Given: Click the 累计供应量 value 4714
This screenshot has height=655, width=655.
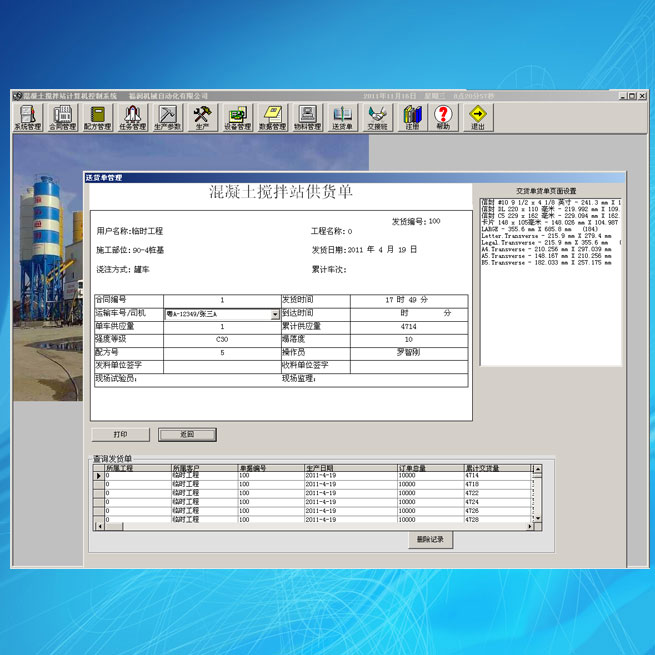Looking at the screenshot, I should (409, 327).
